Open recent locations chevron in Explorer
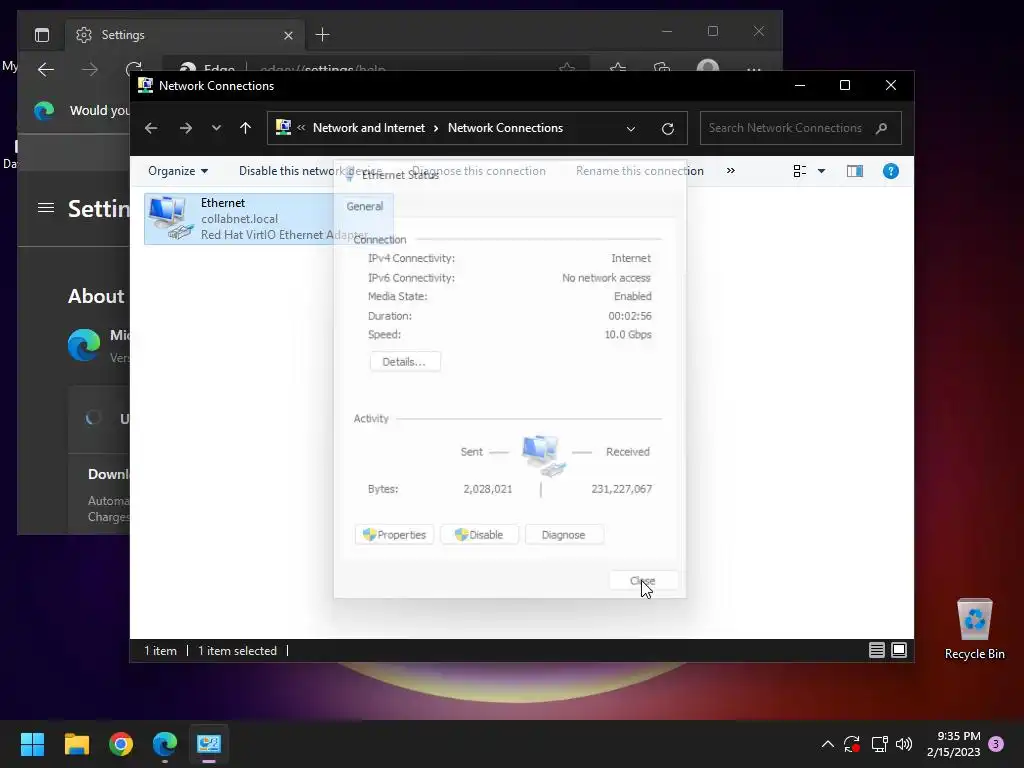The height and width of the screenshot is (768, 1024). [216, 128]
